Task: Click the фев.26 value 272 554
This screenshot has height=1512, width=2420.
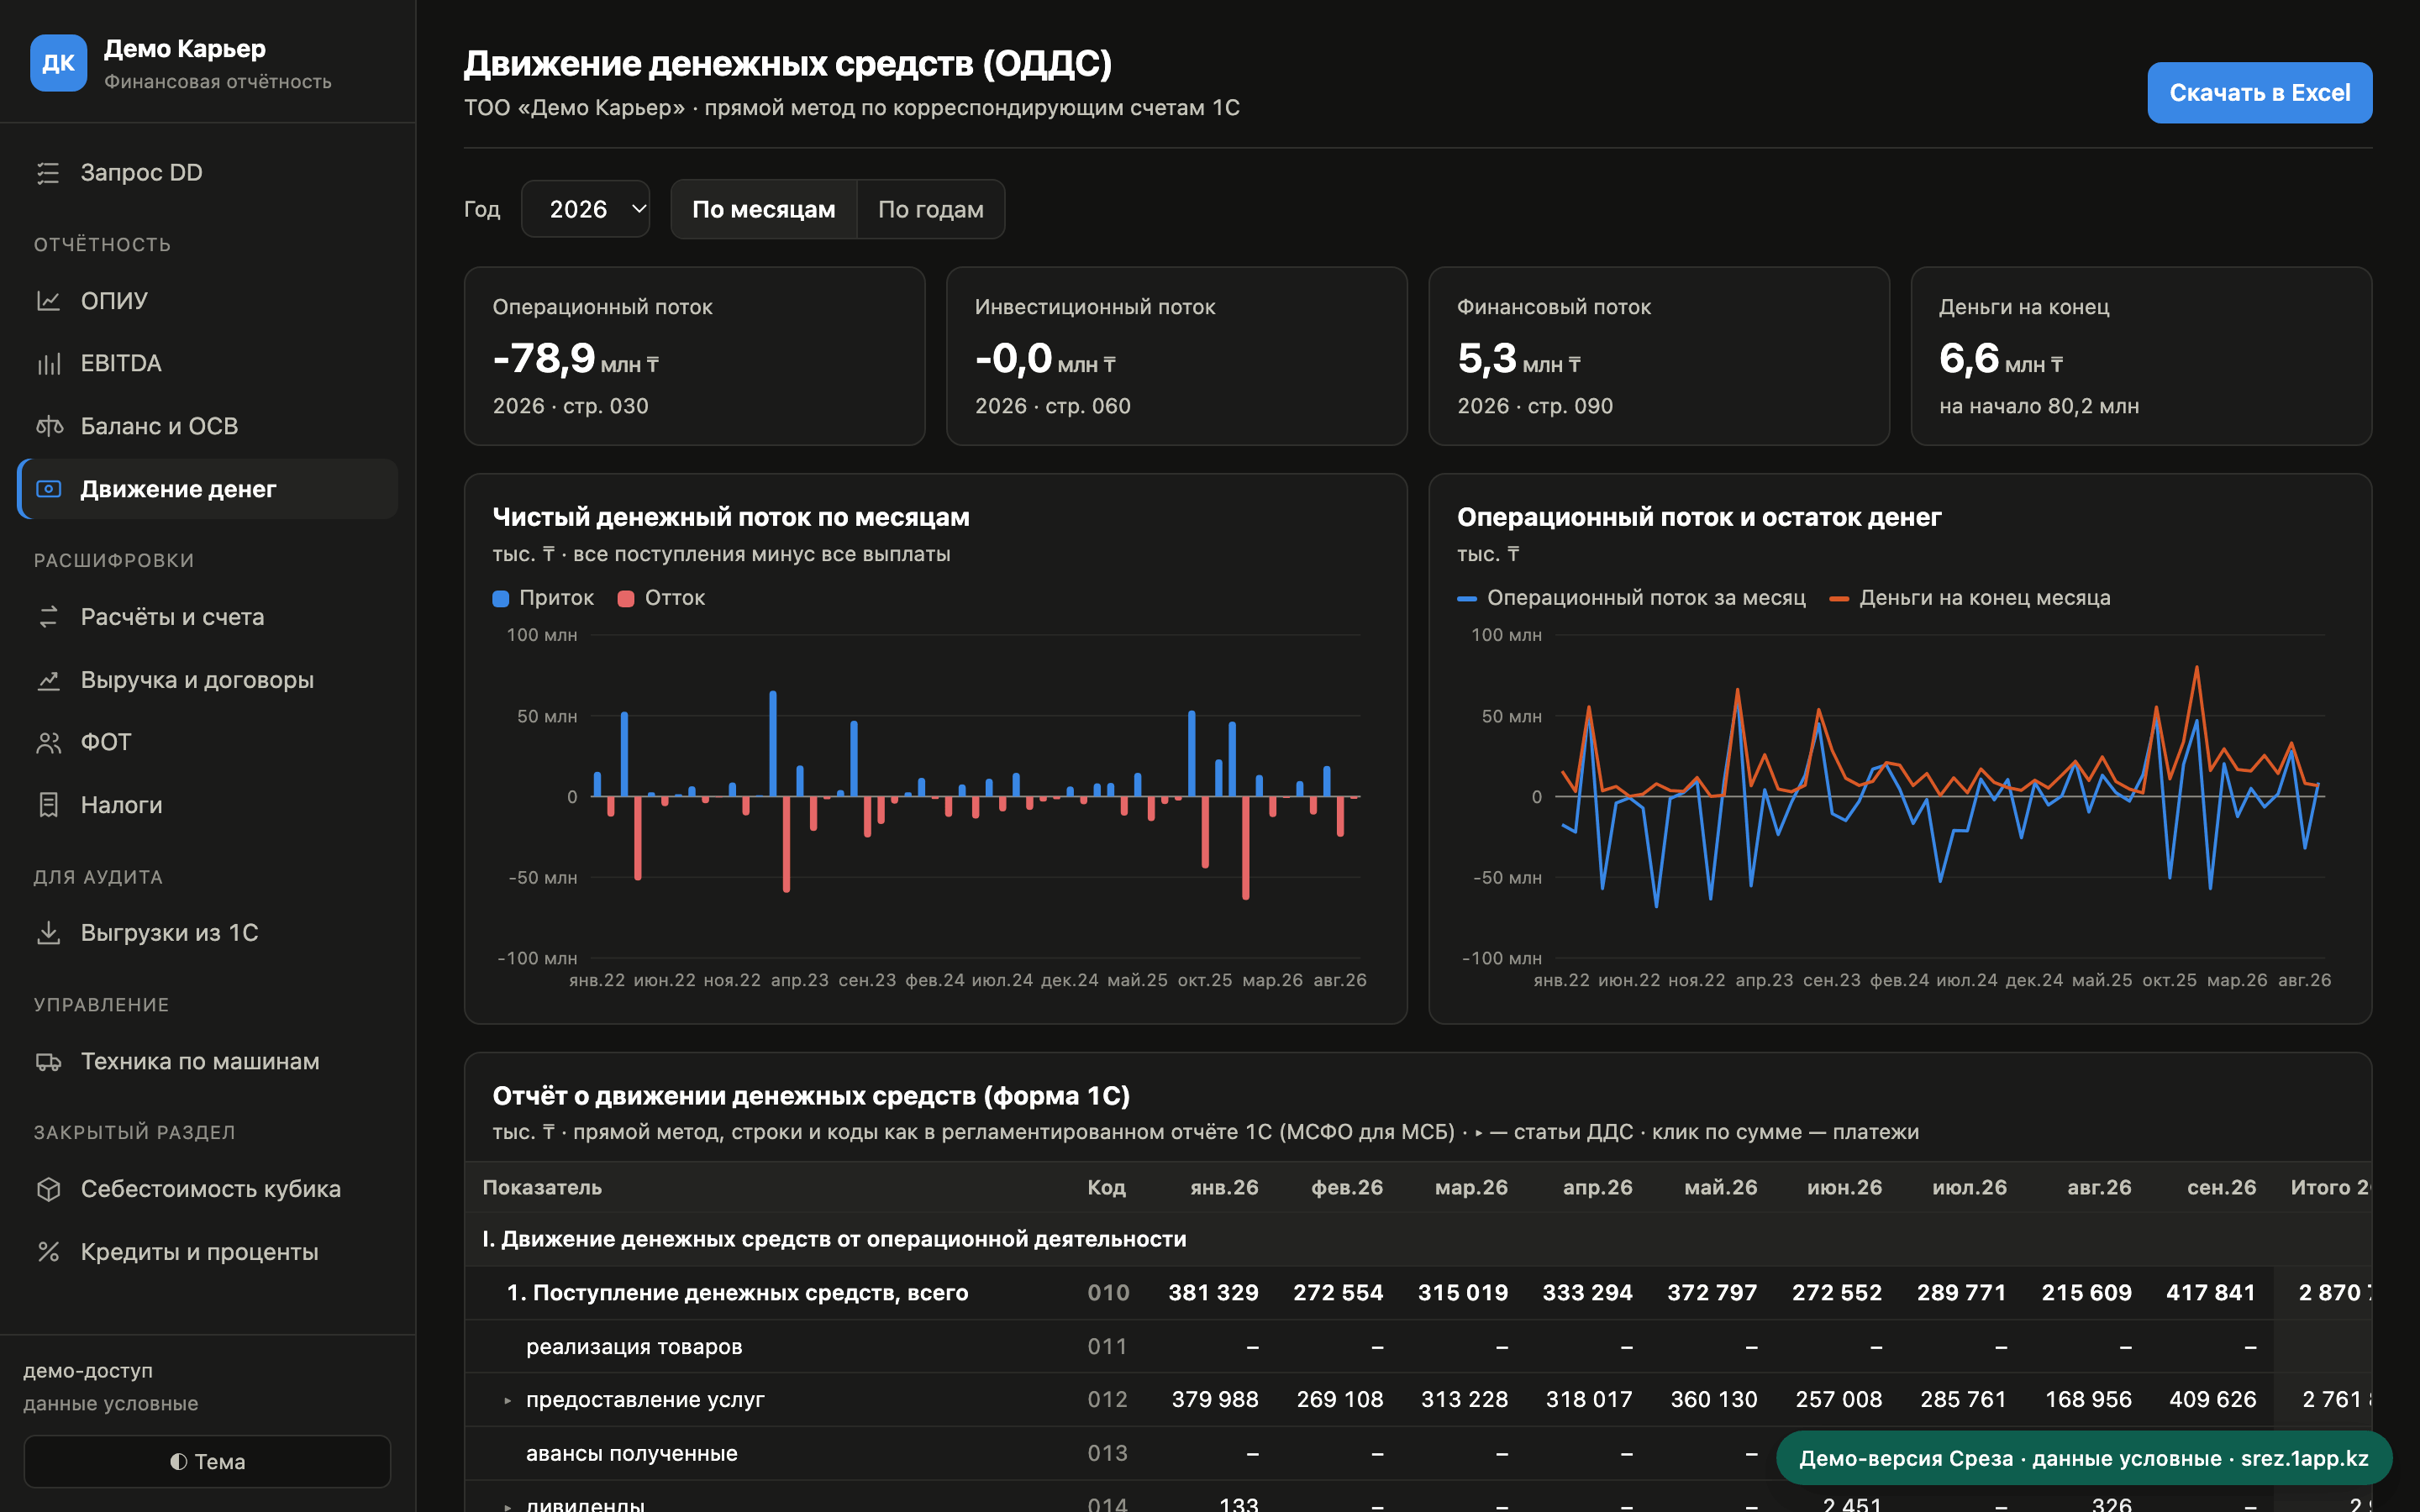Action: 1338,1293
